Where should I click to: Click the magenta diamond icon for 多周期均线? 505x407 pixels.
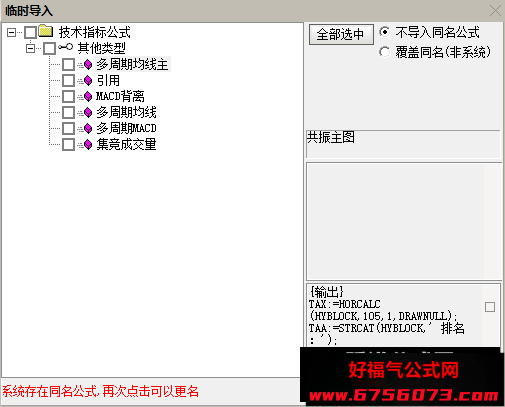coord(88,112)
